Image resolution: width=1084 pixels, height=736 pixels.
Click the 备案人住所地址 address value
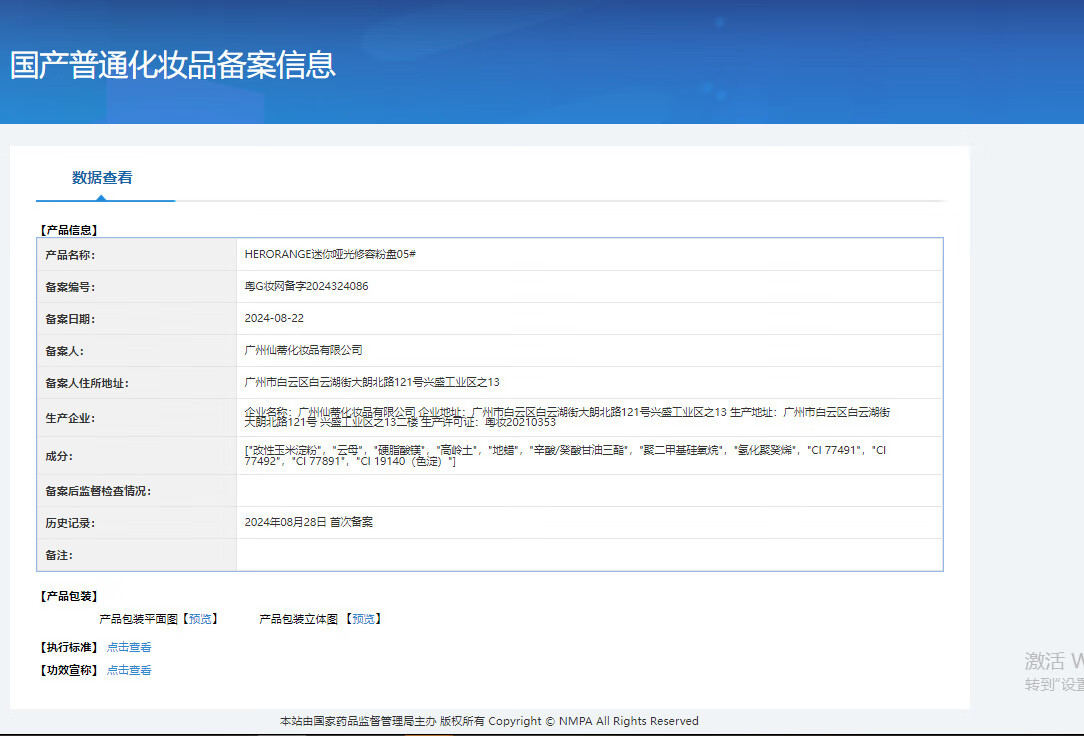click(372, 382)
